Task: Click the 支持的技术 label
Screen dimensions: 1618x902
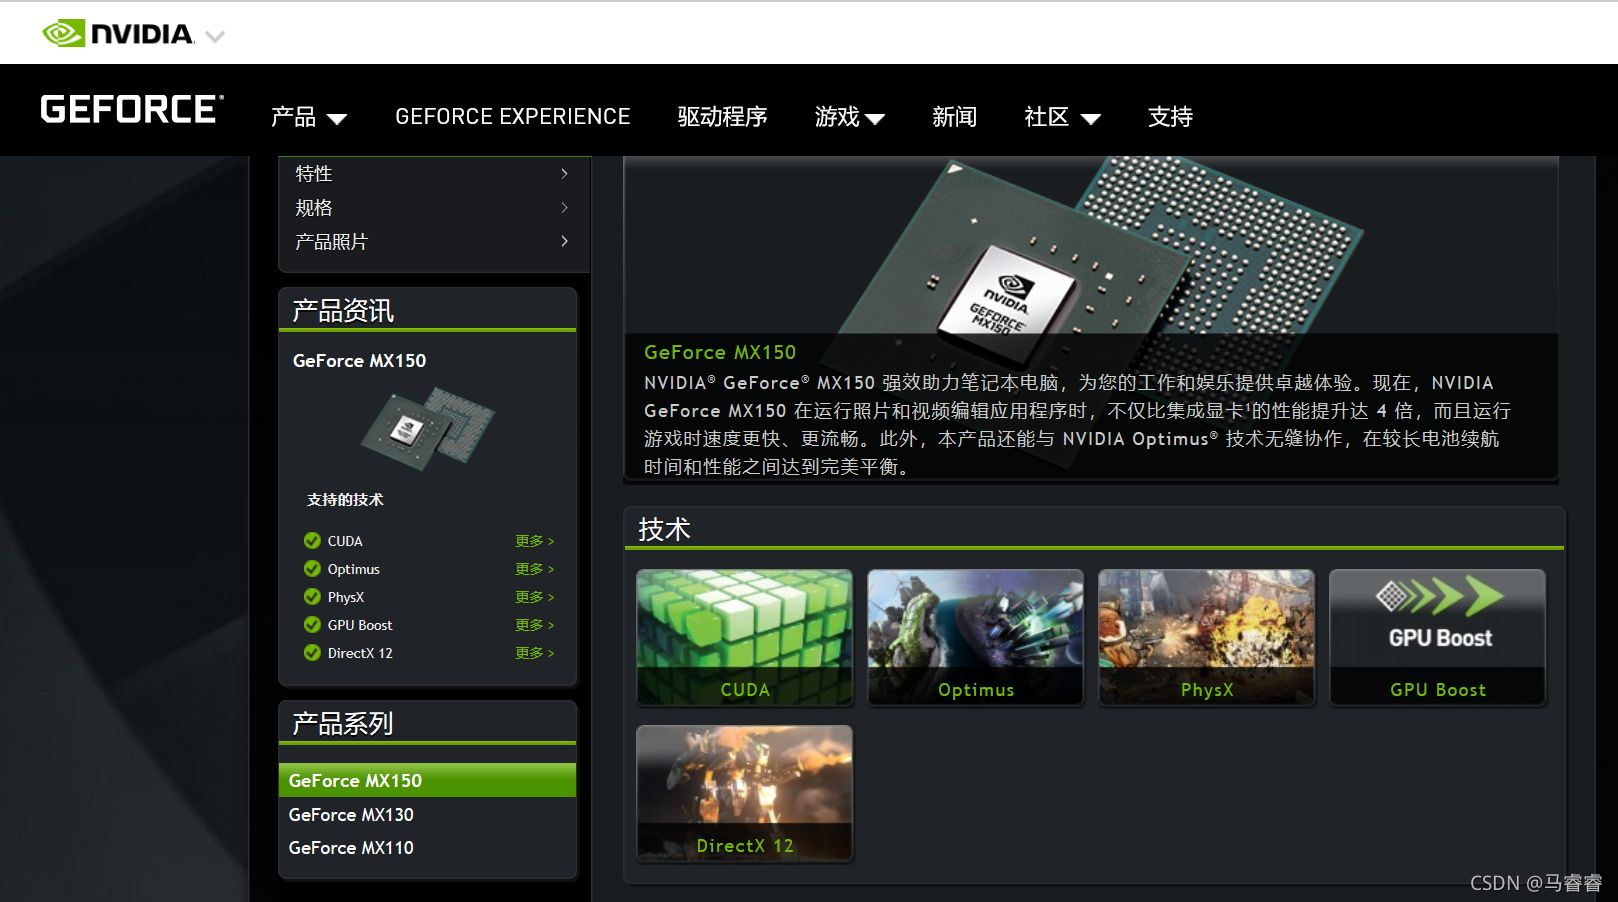Action: [x=345, y=499]
